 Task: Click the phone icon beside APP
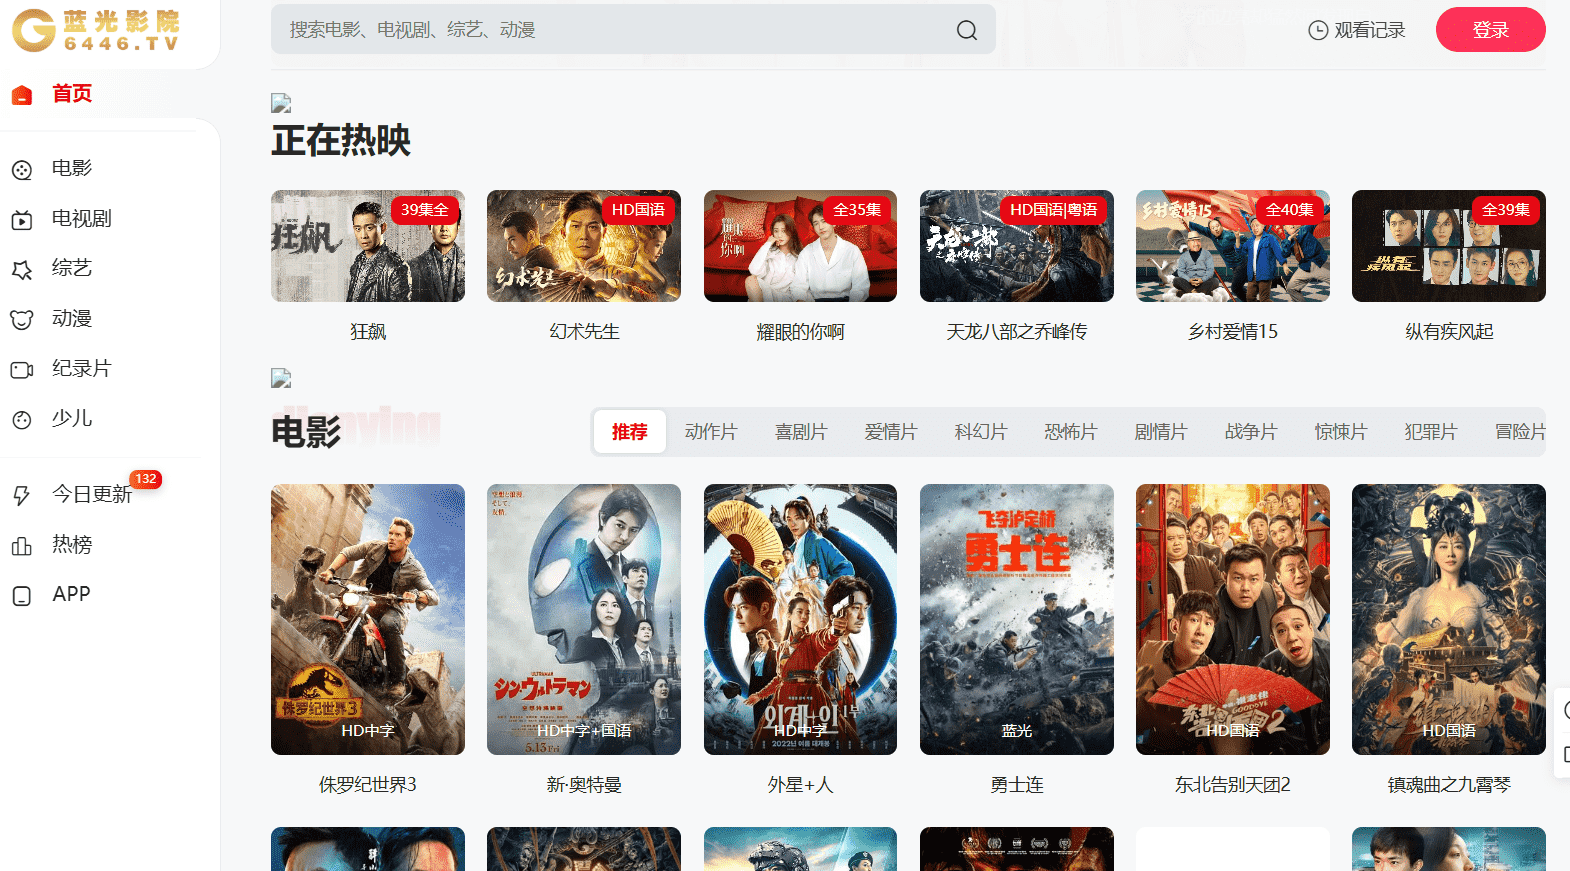22,596
